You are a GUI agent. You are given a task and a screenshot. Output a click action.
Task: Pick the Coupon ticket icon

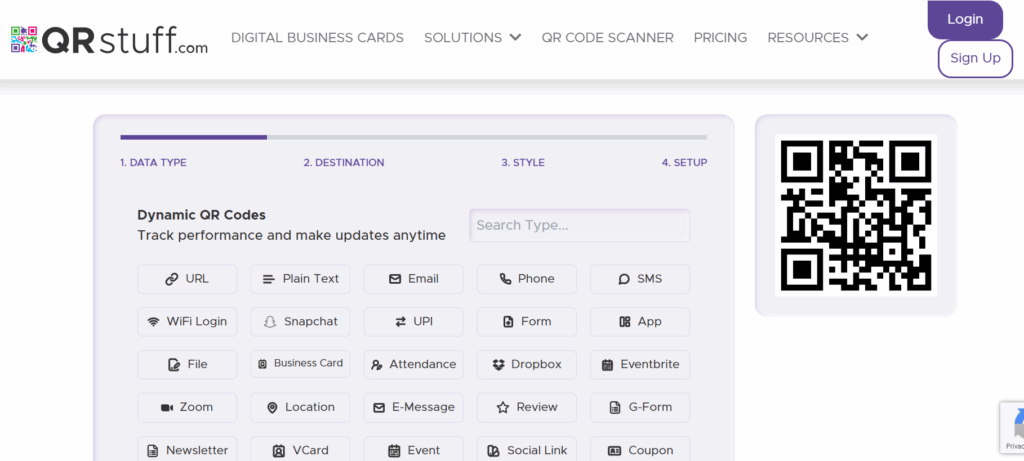pos(614,451)
